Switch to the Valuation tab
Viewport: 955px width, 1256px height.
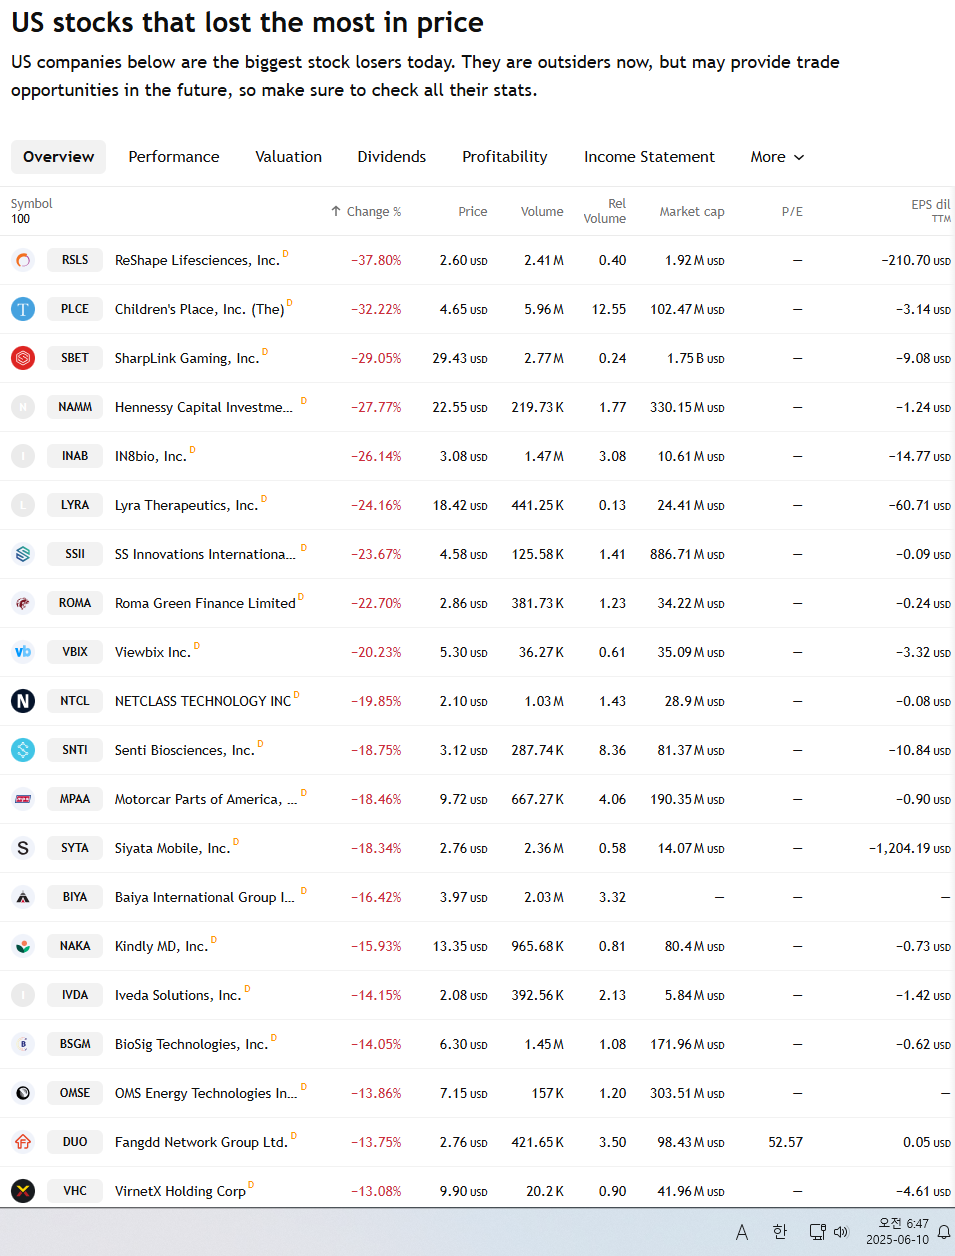[289, 157]
